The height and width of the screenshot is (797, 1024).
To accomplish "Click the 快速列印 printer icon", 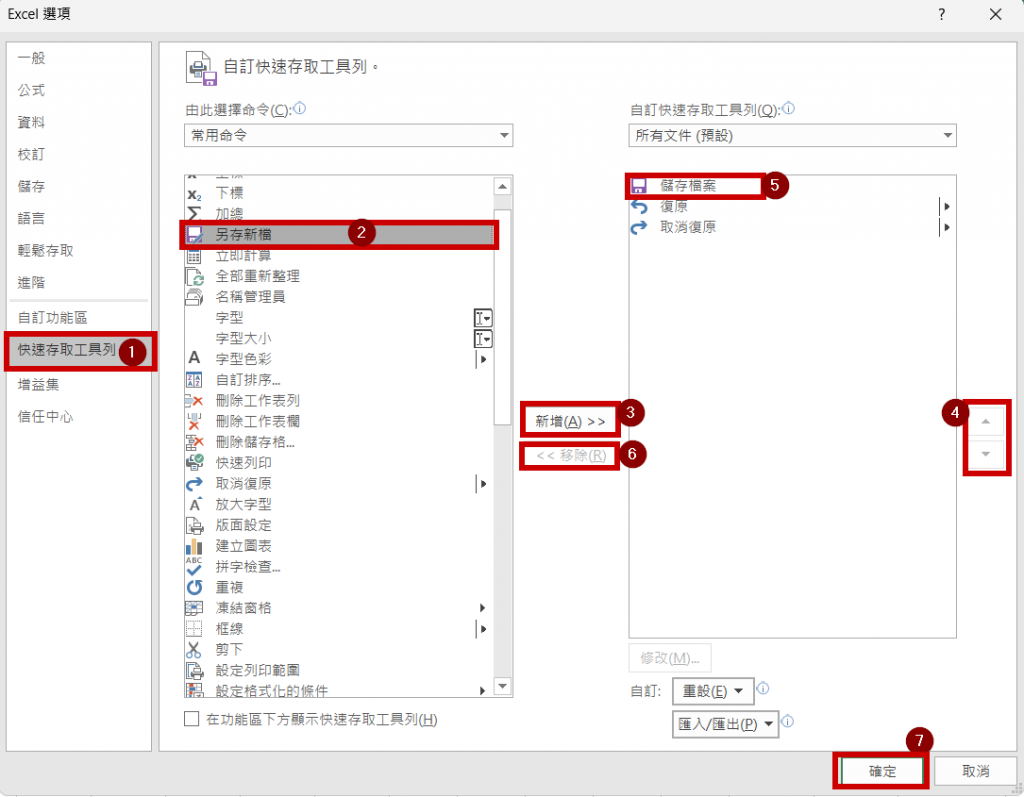I will point(194,463).
